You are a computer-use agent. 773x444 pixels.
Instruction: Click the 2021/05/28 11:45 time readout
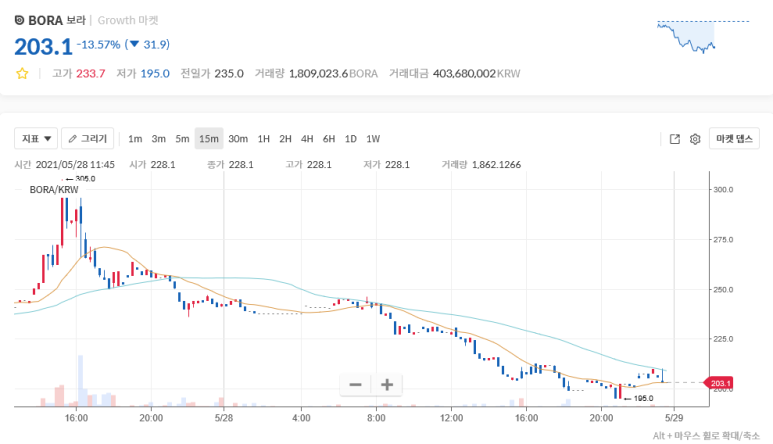75,165
